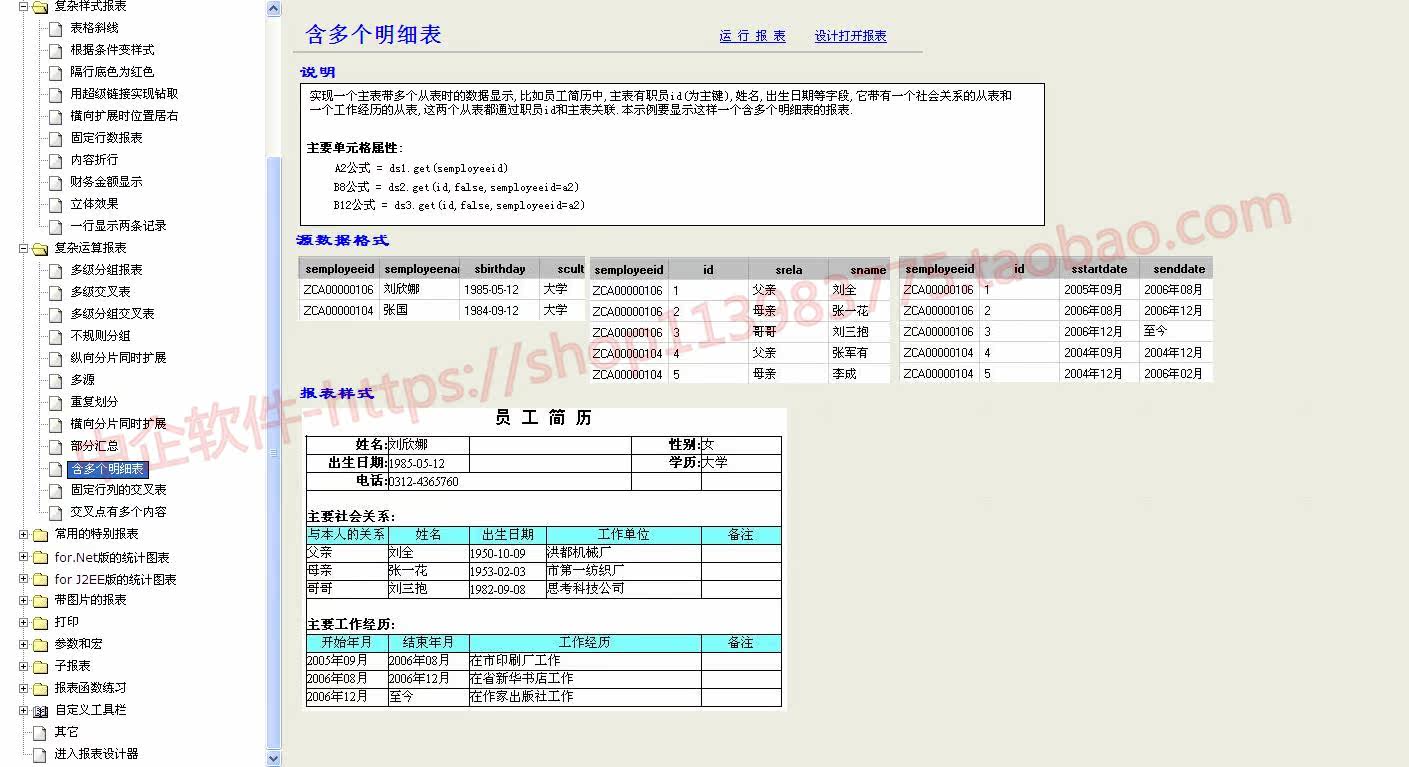
Task: Click the open folder icon of 复杂运算报表
Action: click(41, 248)
